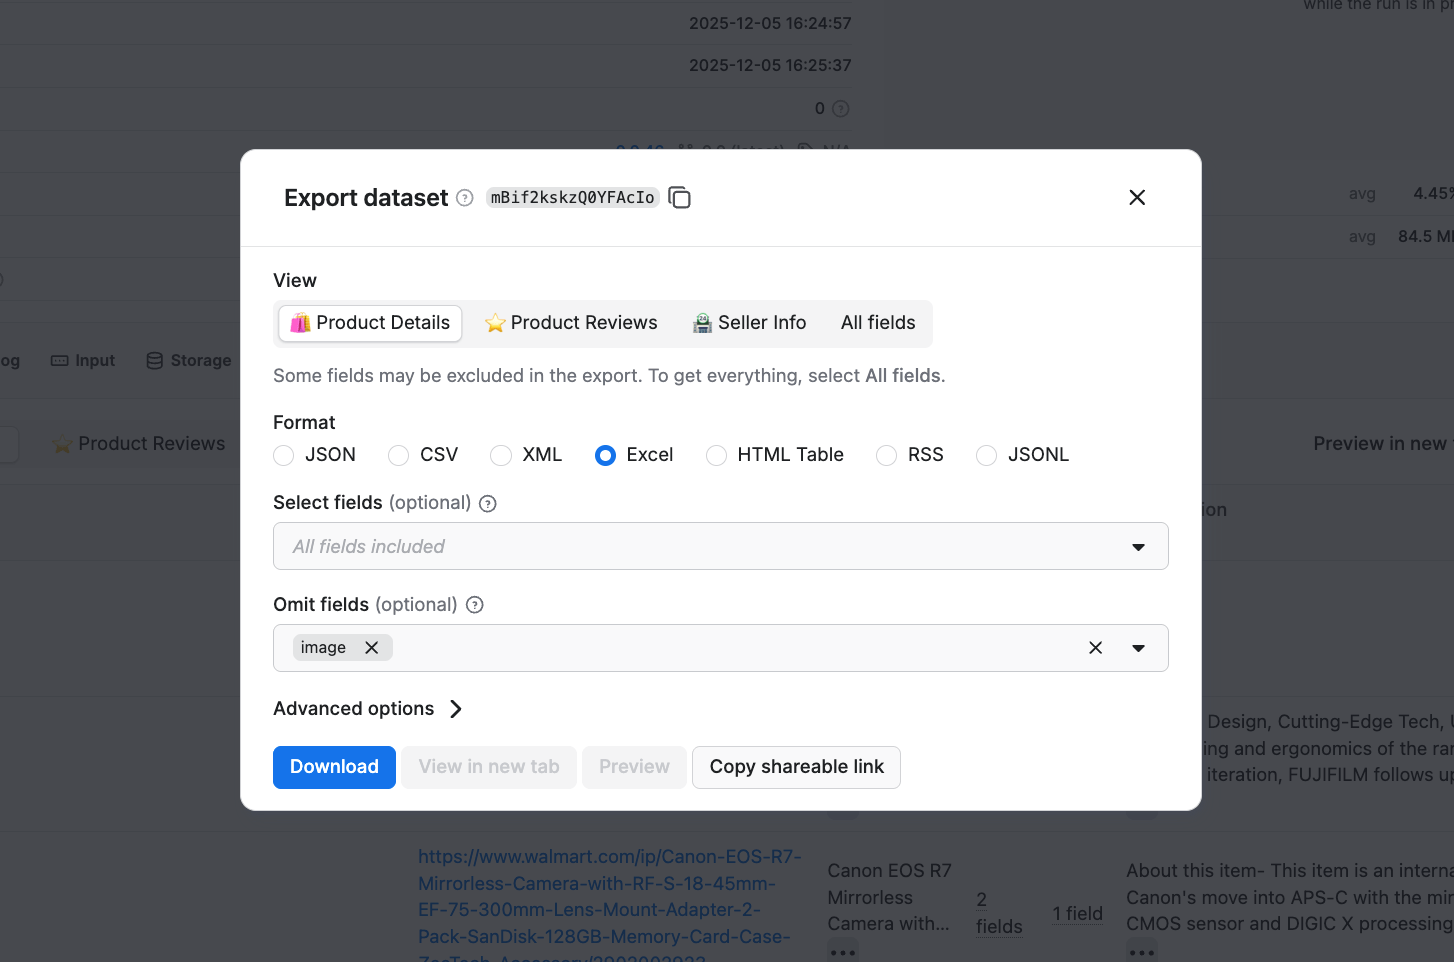The height and width of the screenshot is (962, 1454).
Task: Click Copy shareable link
Action: [x=796, y=767]
